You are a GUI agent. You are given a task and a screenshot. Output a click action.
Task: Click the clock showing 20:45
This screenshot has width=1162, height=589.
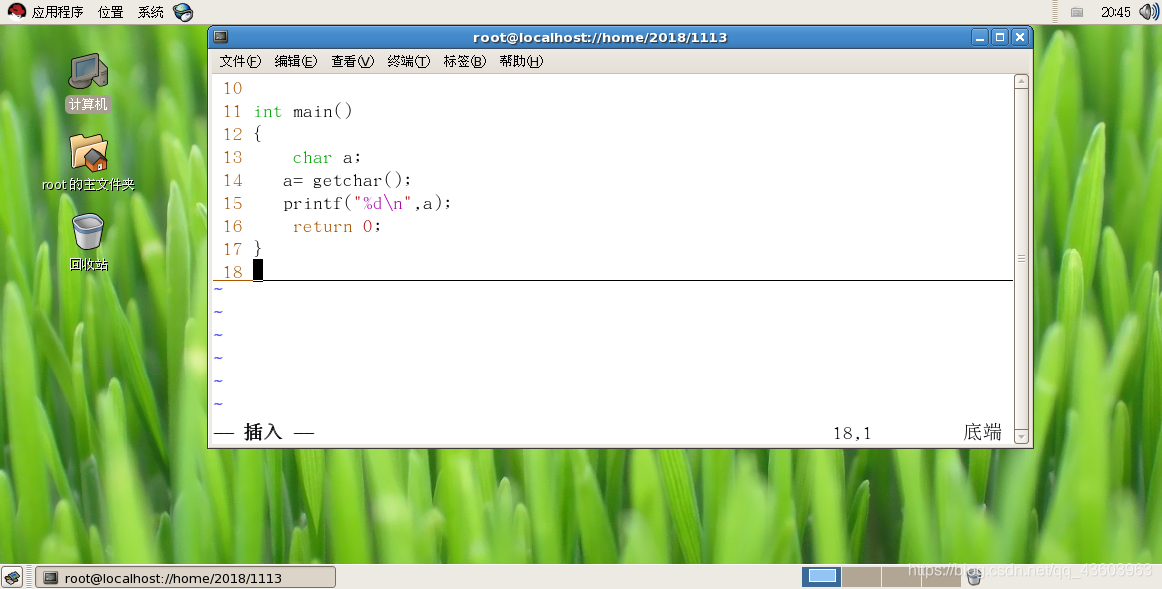click(x=1115, y=12)
